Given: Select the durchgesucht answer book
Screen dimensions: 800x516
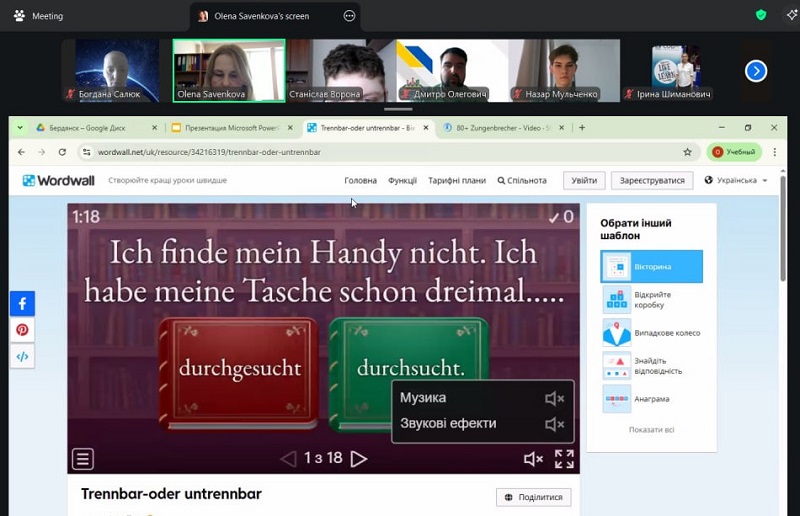Looking at the screenshot, I should click(239, 367).
